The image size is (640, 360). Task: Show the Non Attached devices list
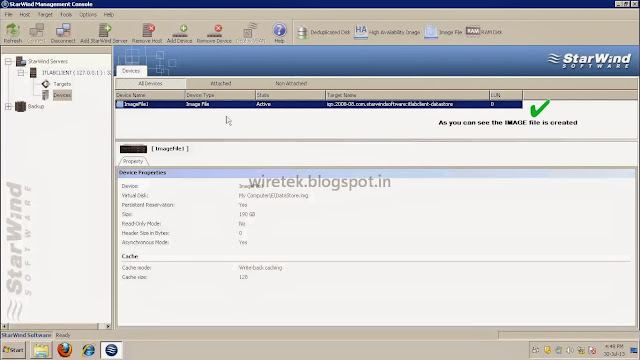click(291, 83)
